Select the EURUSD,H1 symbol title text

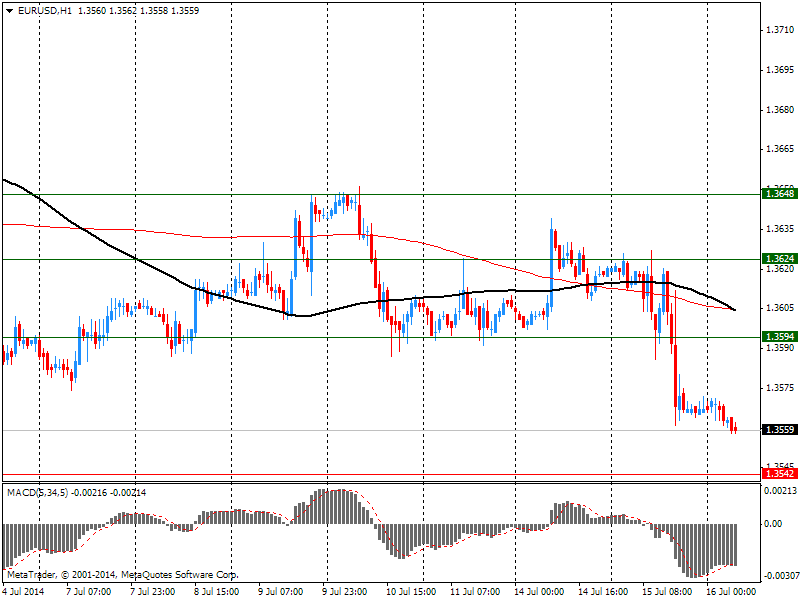tap(44, 11)
